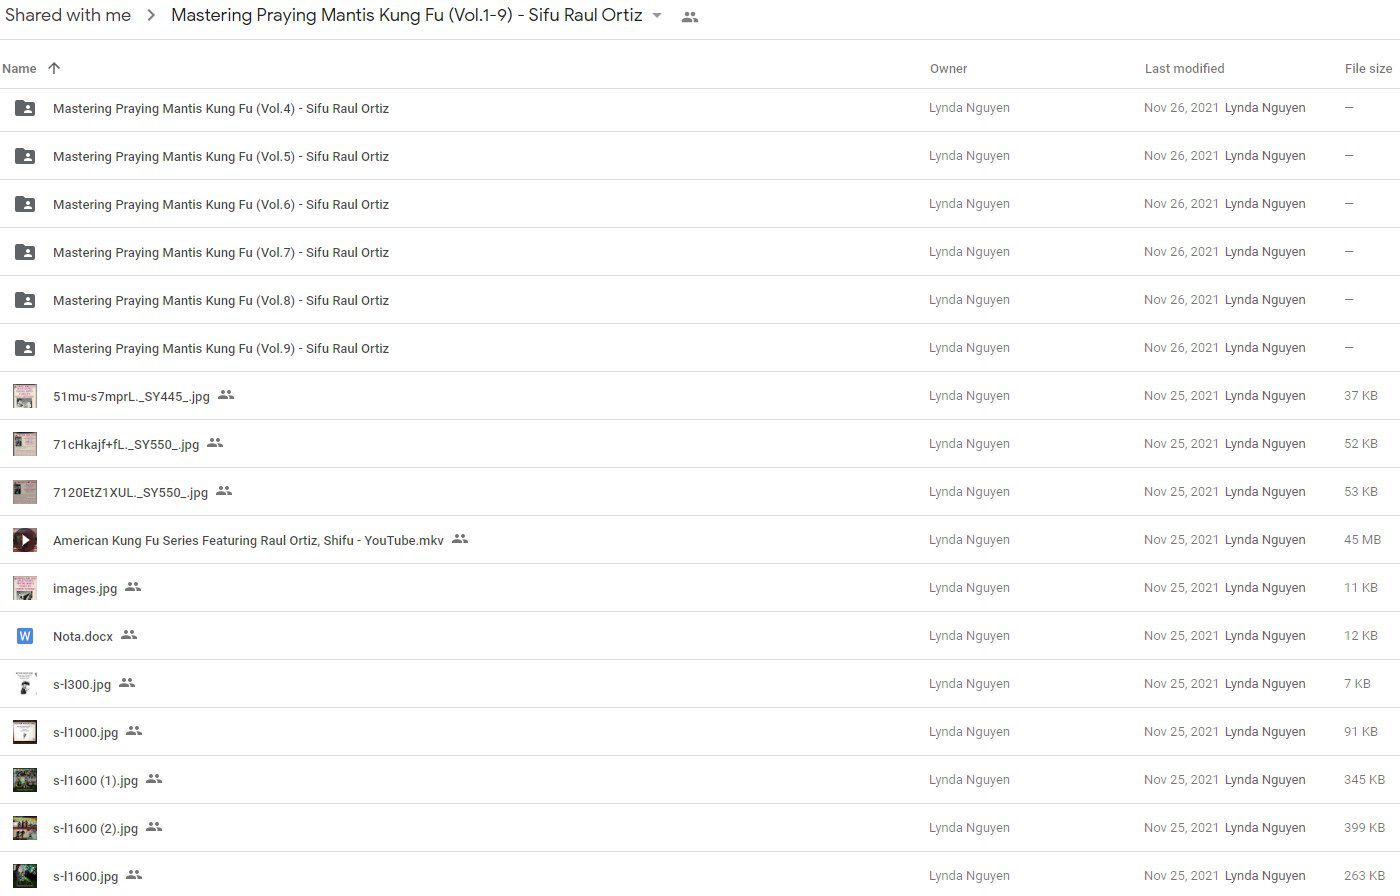The image size is (1400, 896).
Task: Sort by File size column header
Action: (x=1368, y=69)
